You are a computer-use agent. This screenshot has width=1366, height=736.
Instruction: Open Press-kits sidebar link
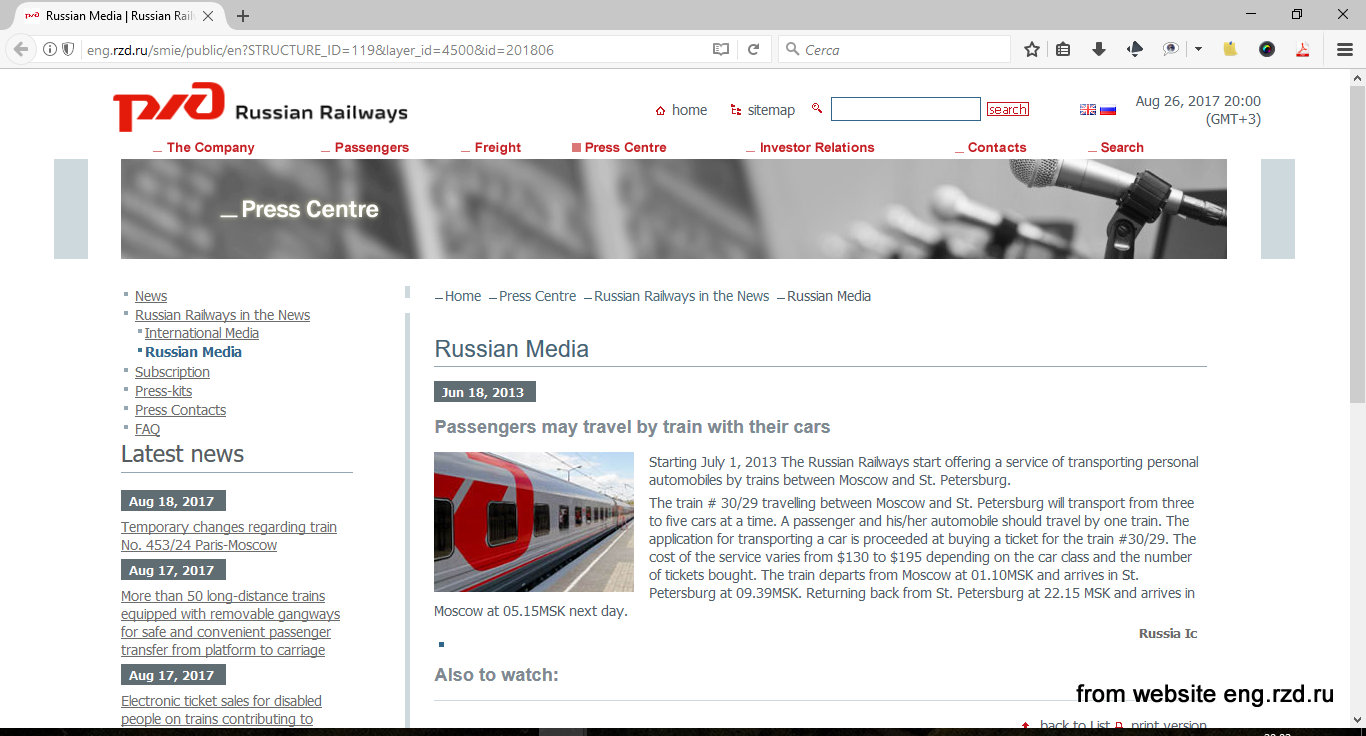pos(163,391)
